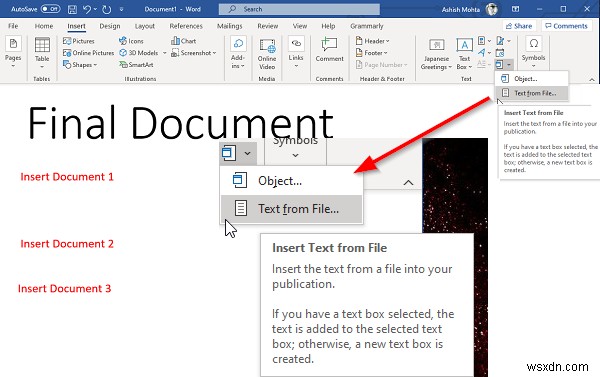
Task: Click the WordArt icon in Text group
Action: pos(482,52)
